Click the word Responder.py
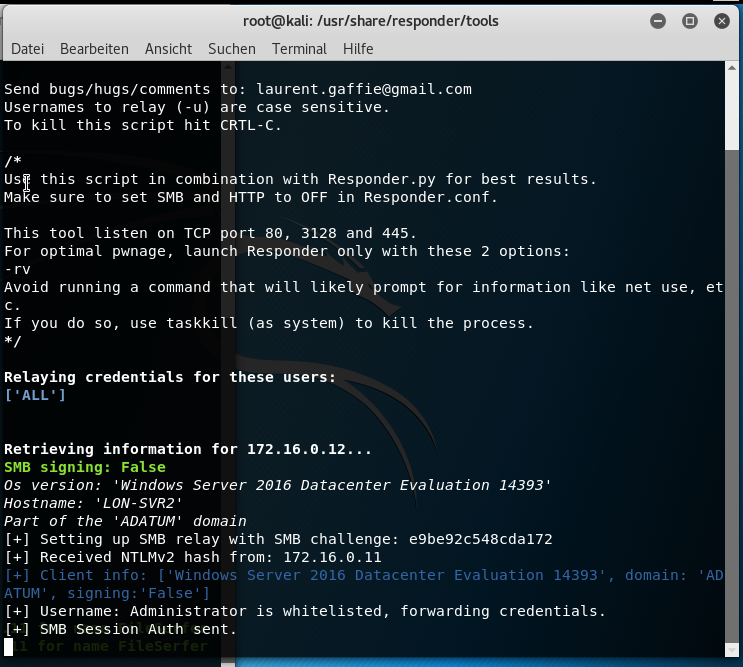Screen dimensions: 743x667 click(381, 179)
